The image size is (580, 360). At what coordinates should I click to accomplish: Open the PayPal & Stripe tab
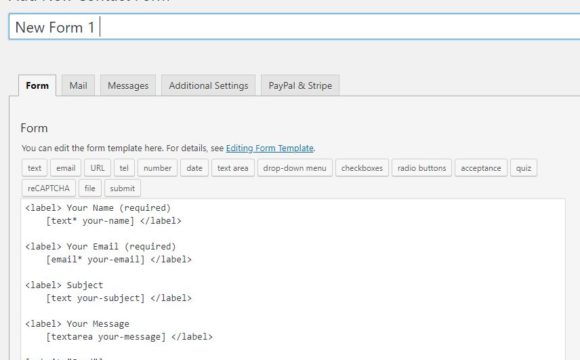(x=300, y=85)
